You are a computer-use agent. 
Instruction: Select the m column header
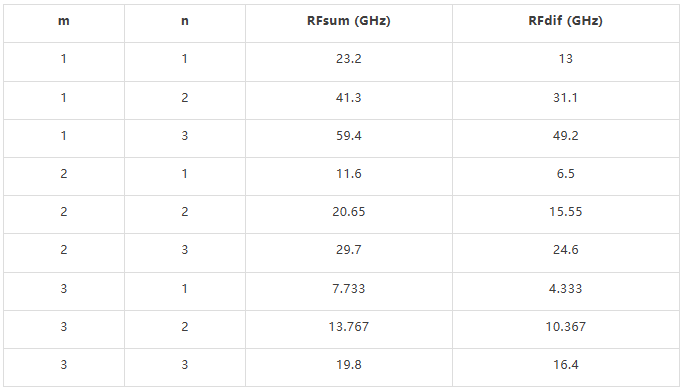(x=64, y=21)
